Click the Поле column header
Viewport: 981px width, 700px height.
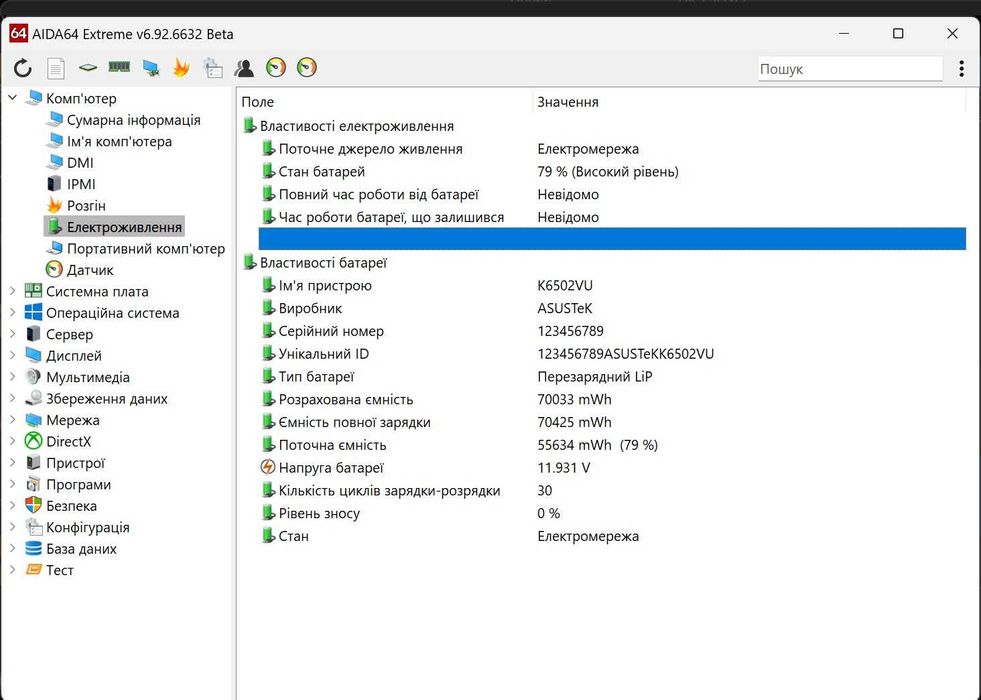click(258, 102)
